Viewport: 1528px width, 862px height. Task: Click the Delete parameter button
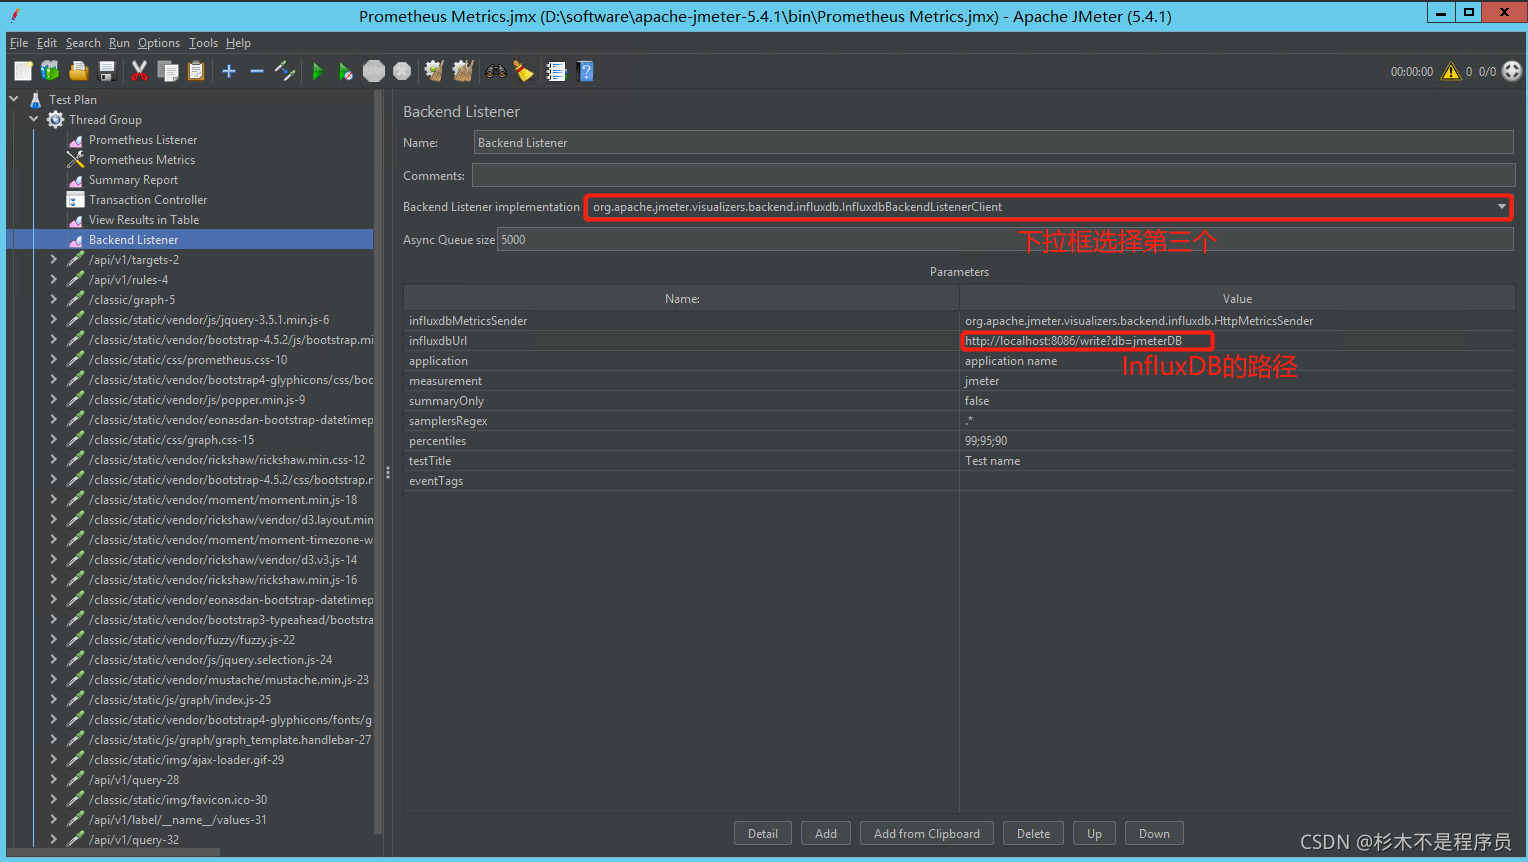click(1033, 834)
